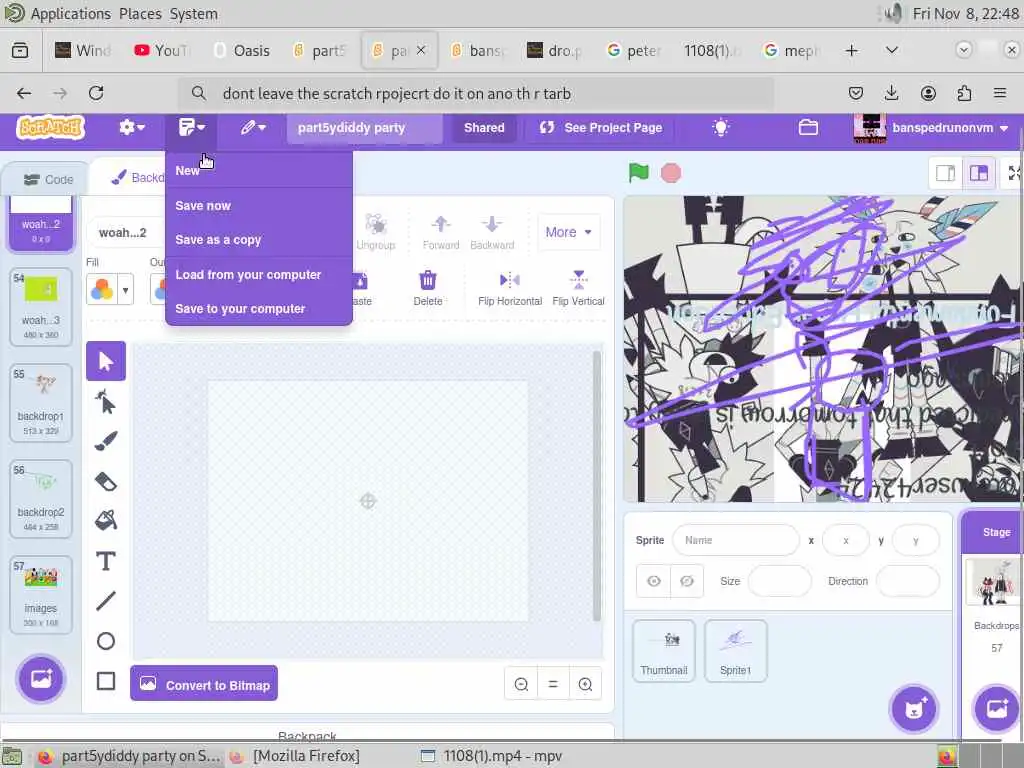Open banspedrunonvm account menu
The width and height of the screenshot is (1024, 768).
click(x=931, y=127)
